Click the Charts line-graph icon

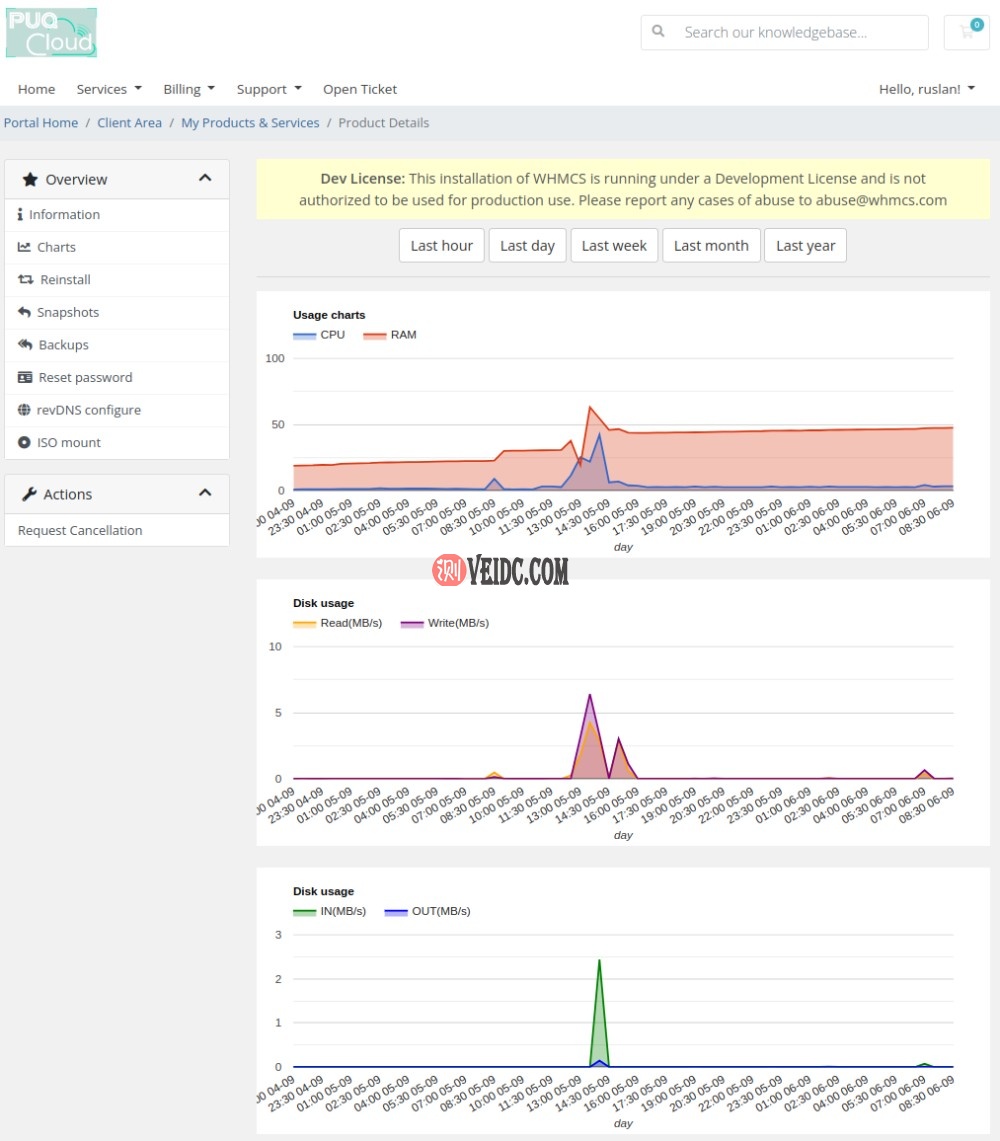tap(25, 247)
